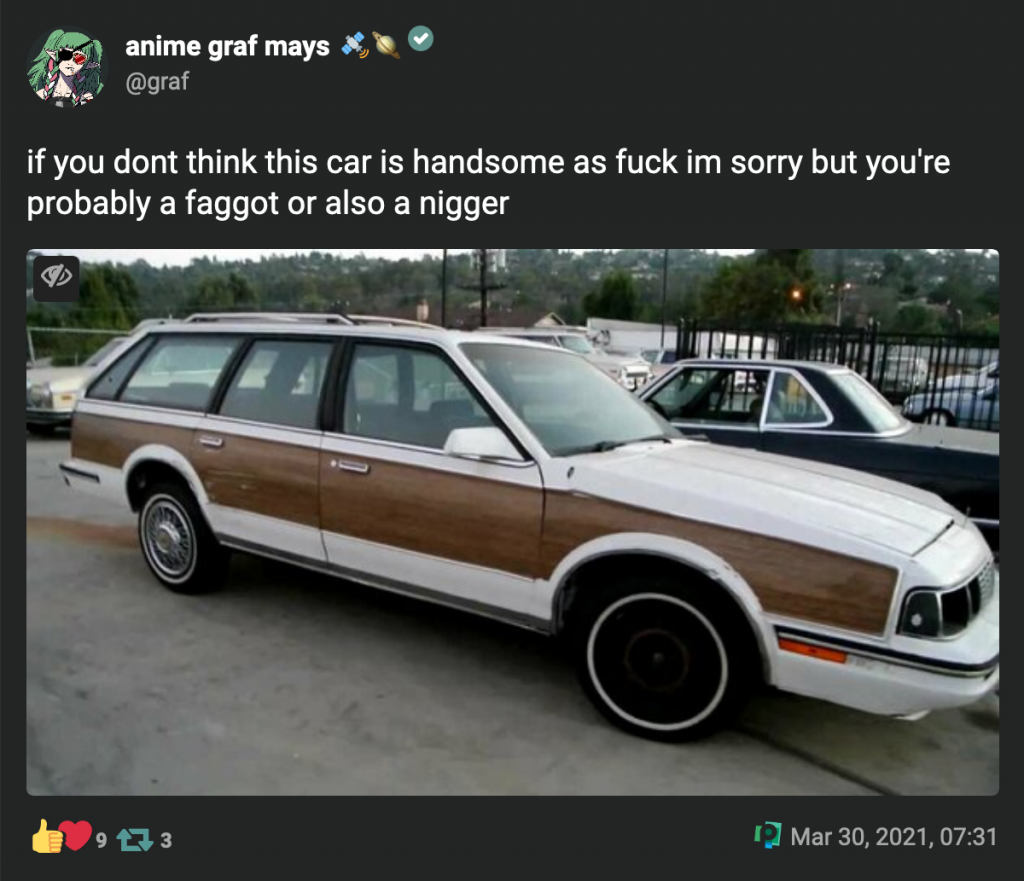Click the satellite emoji beside the display name

354,44
